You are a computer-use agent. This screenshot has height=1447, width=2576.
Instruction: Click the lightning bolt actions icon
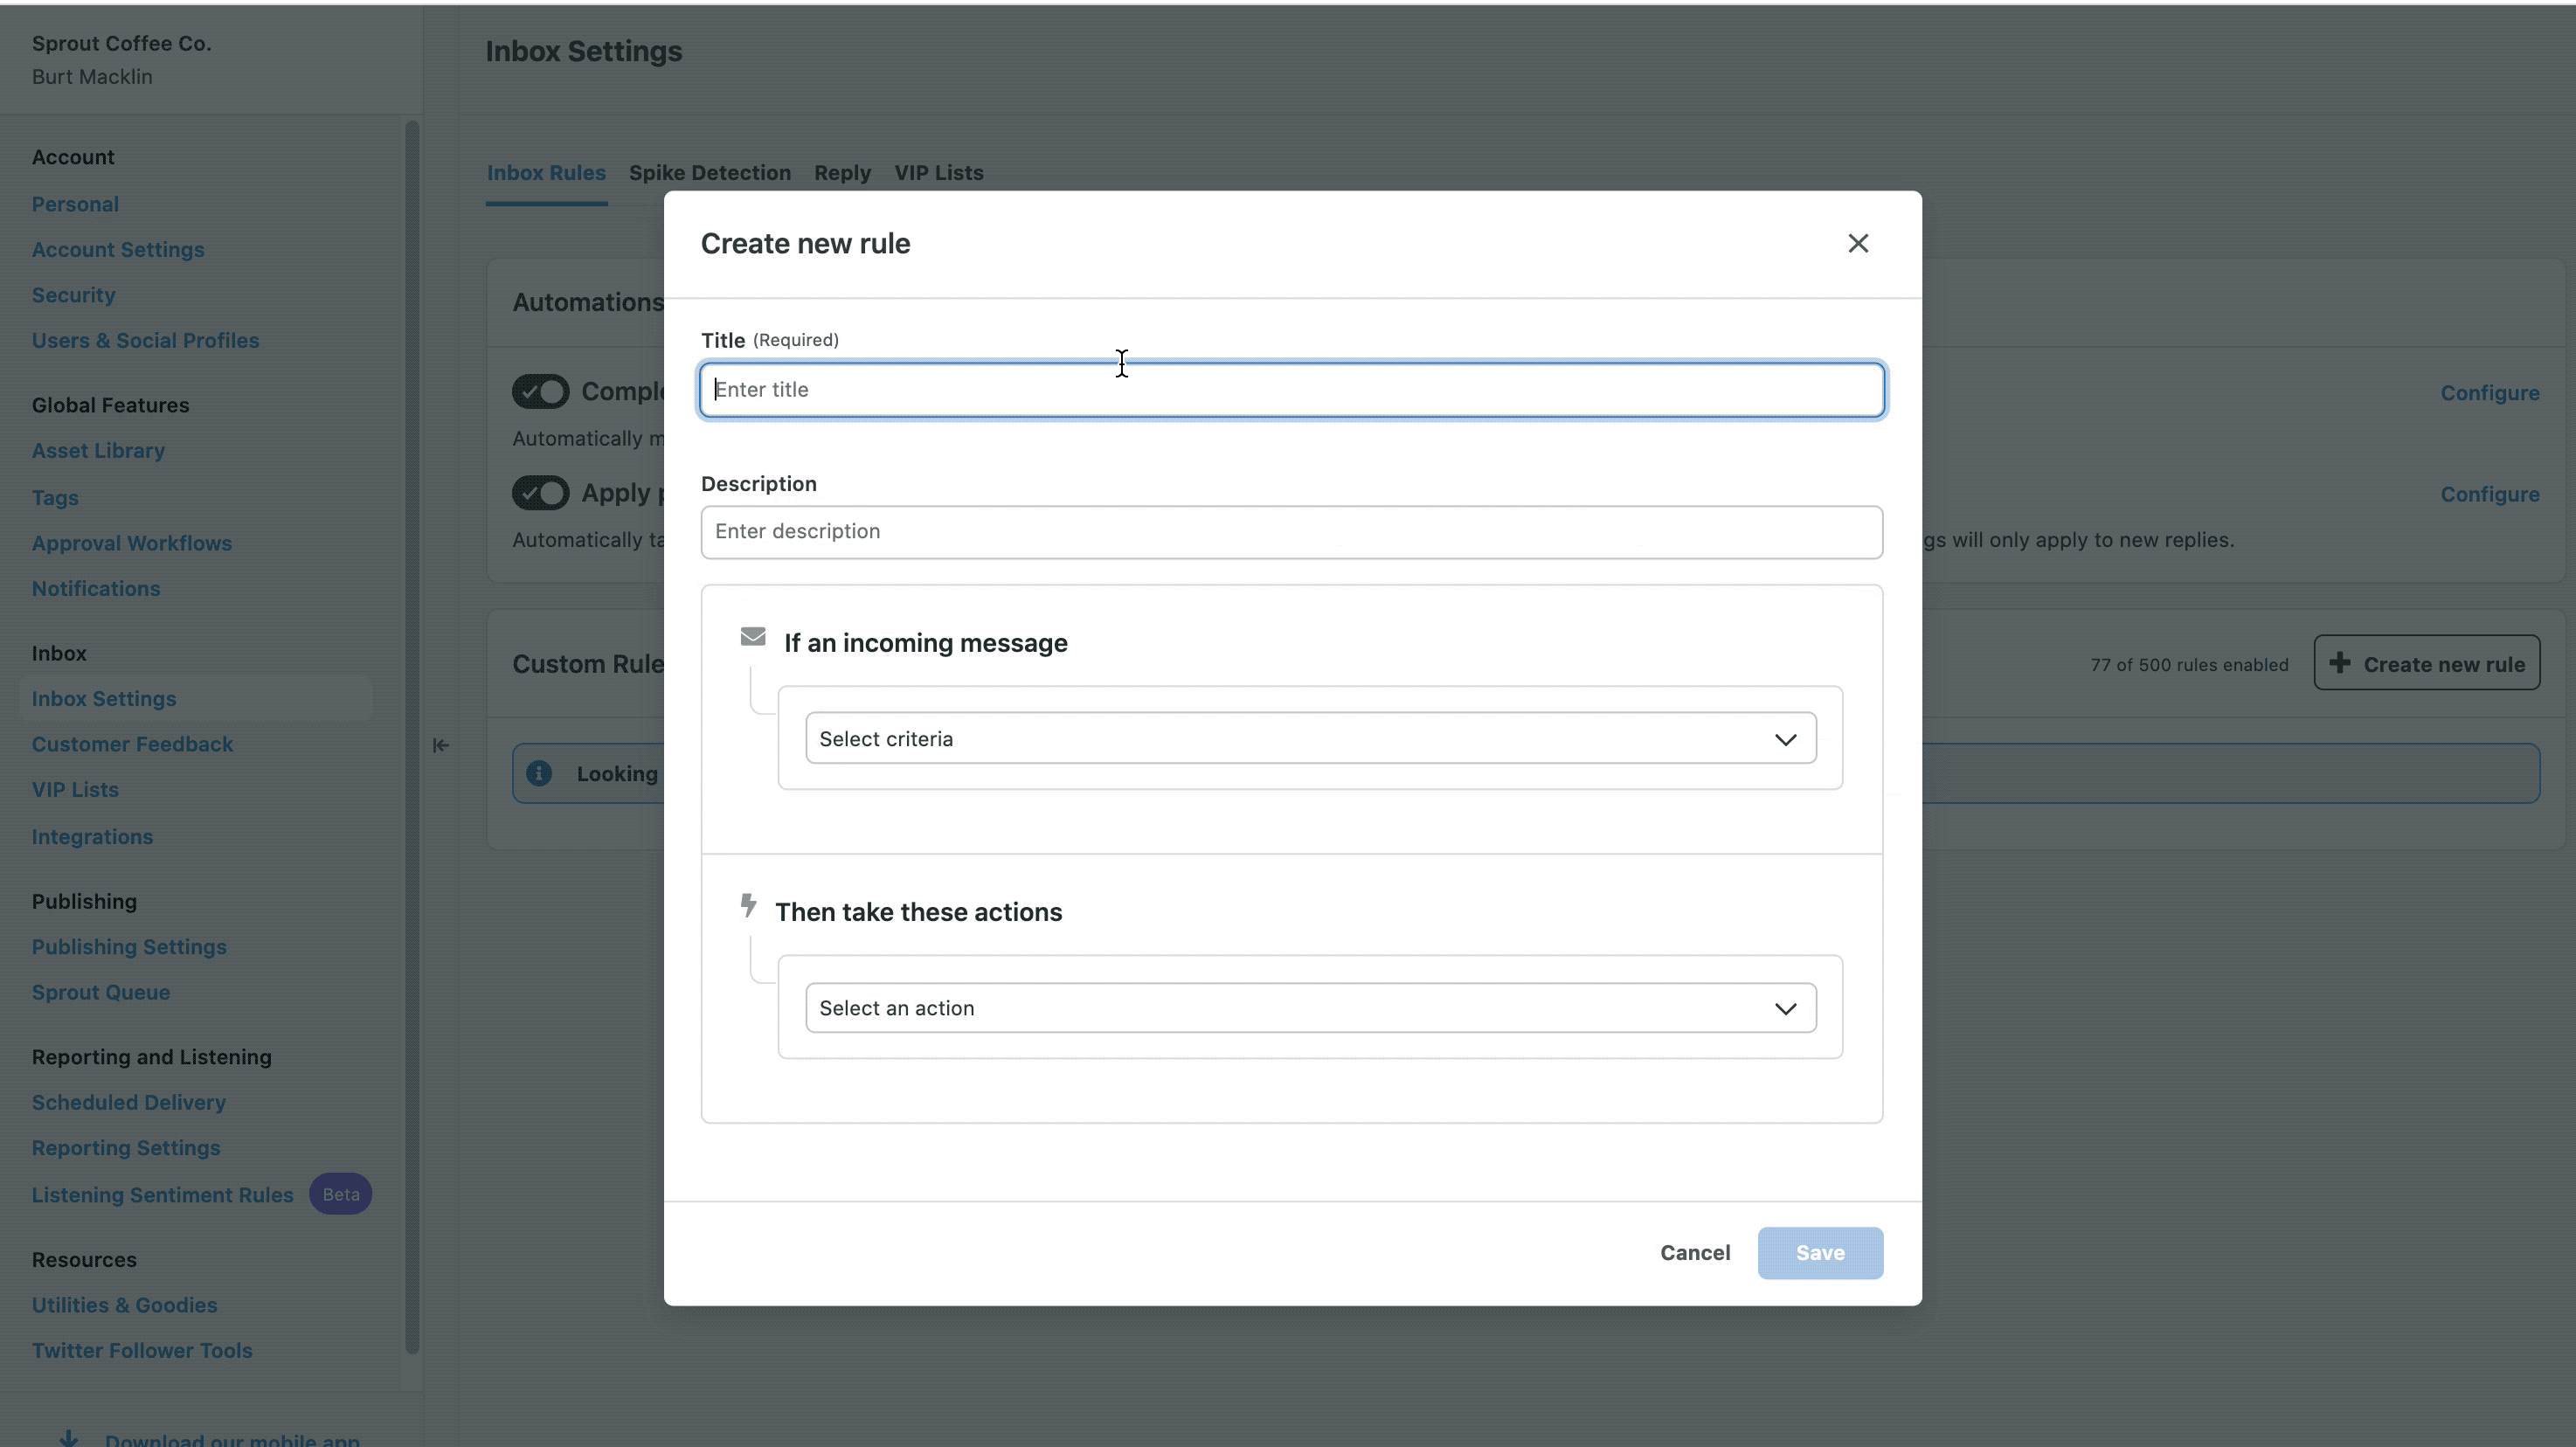point(748,906)
